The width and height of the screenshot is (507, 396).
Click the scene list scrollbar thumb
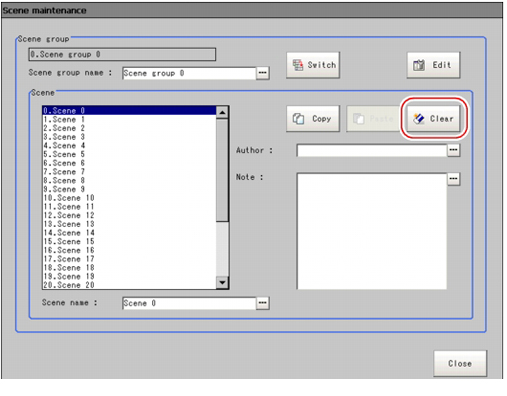pos(222,170)
